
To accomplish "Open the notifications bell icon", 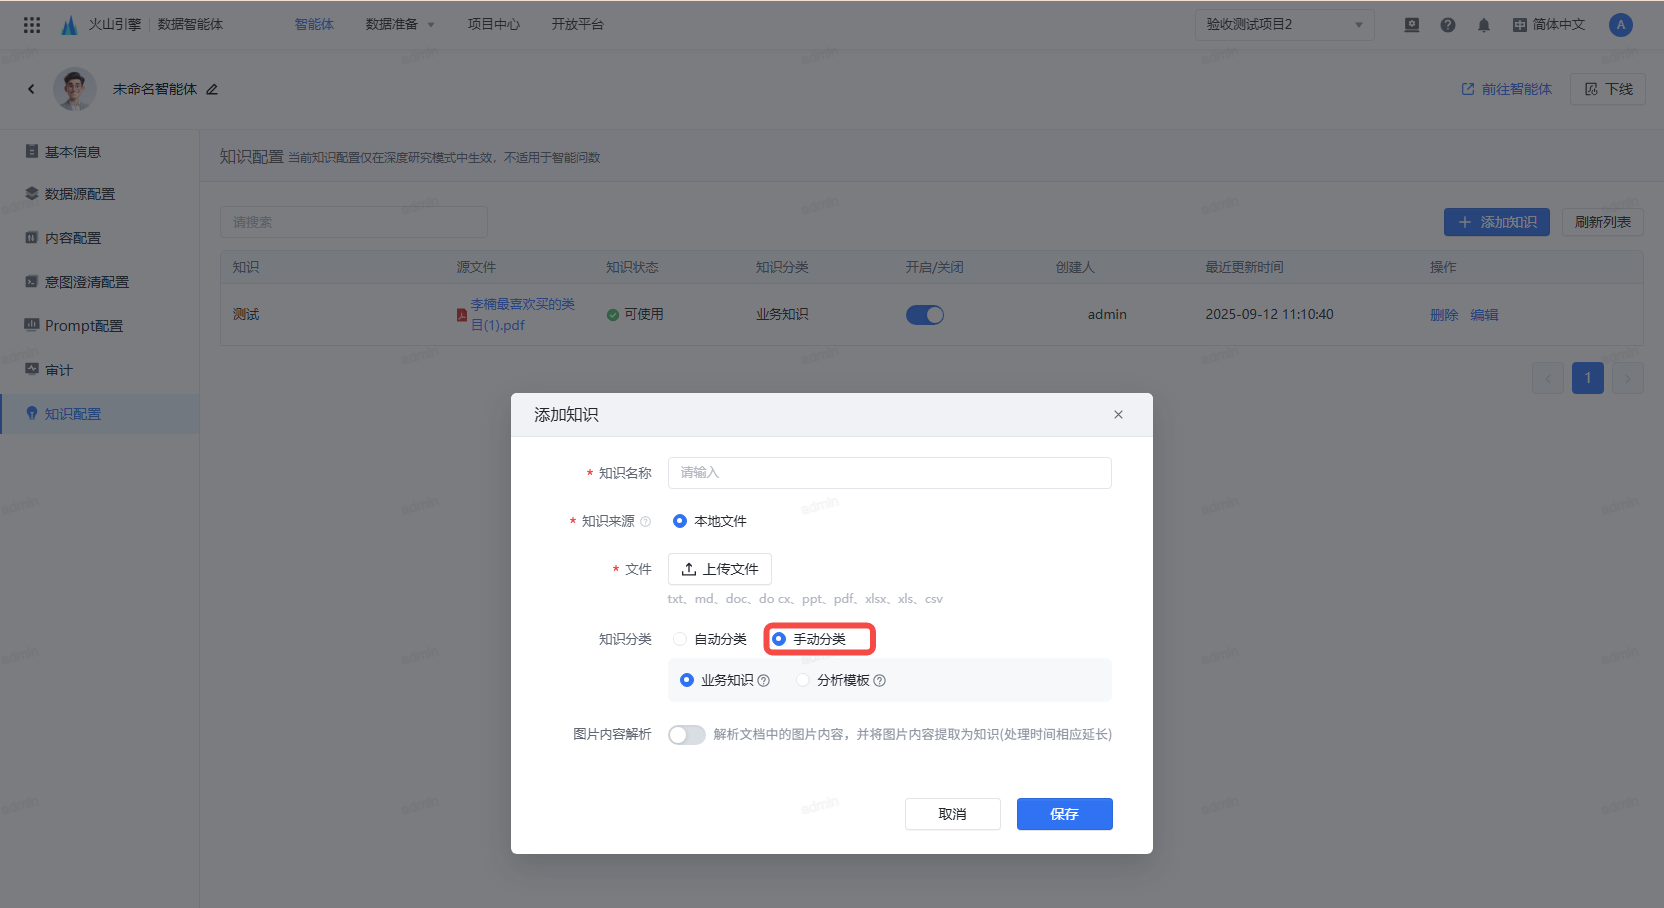I will (x=1484, y=25).
